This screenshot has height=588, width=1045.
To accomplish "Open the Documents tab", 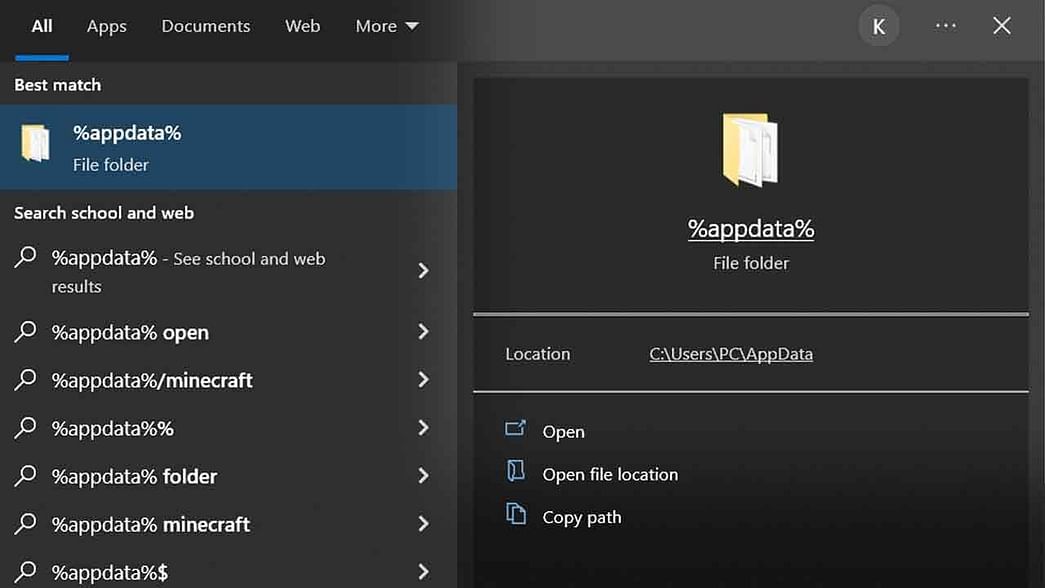I will pos(206,26).
